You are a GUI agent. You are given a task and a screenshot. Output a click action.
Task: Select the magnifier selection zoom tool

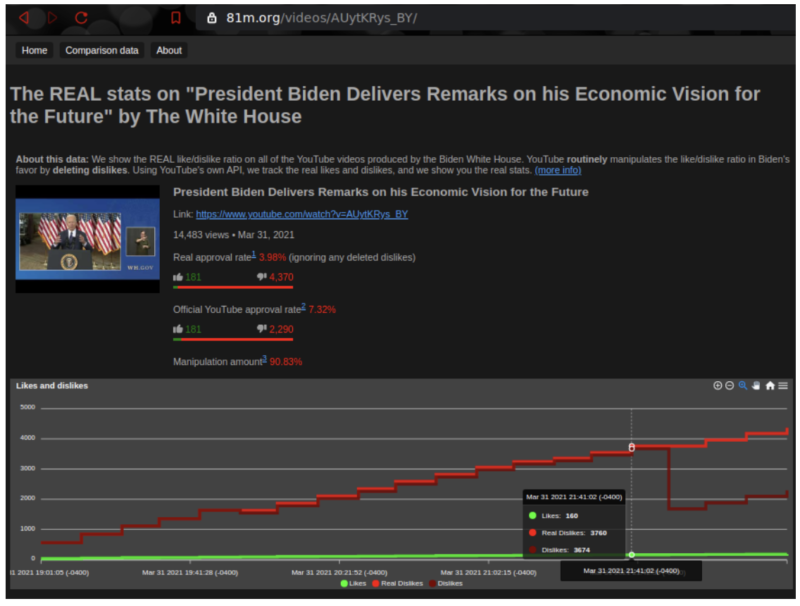pos(743,386)
